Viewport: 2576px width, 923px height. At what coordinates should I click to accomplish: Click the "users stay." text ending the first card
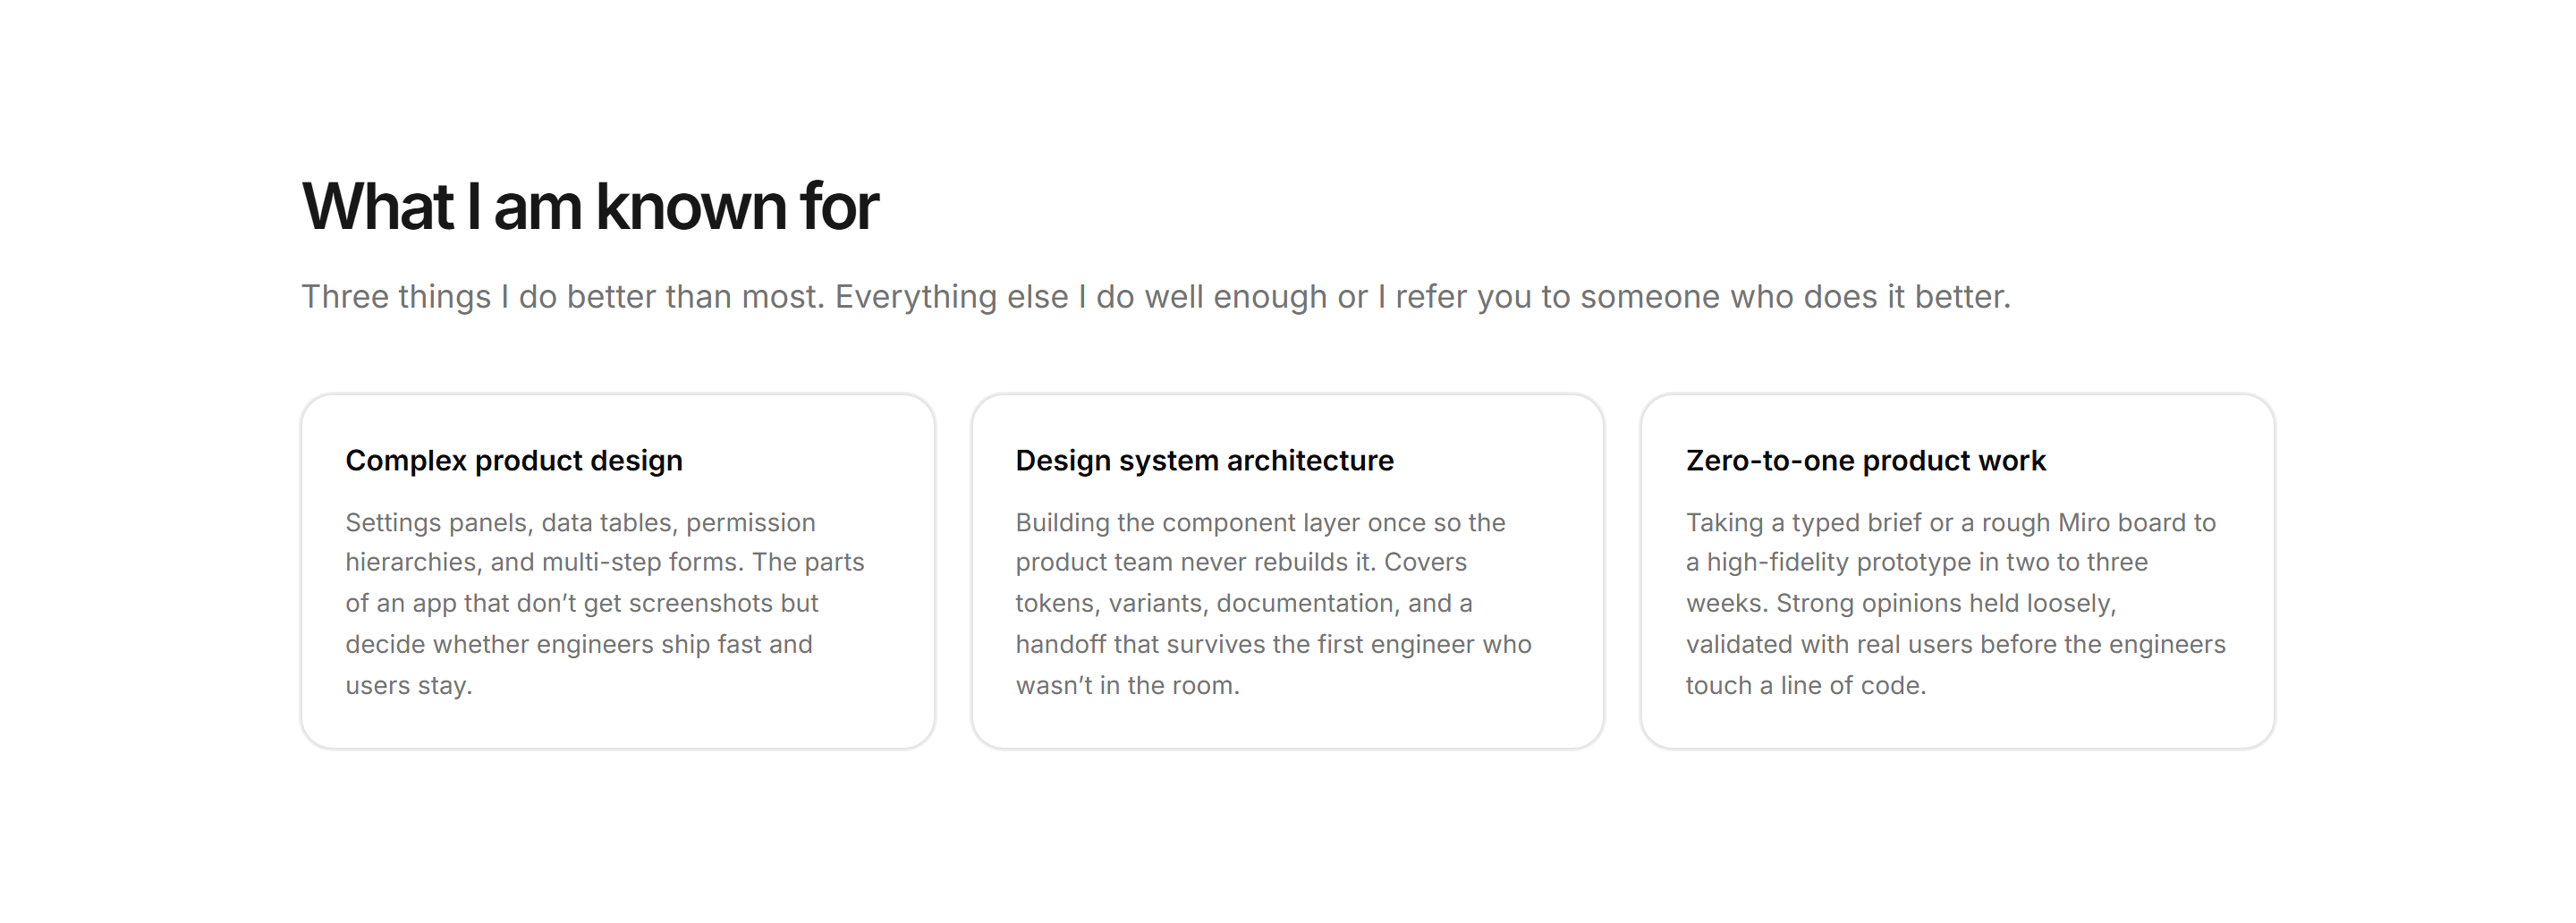coord(409,686)
